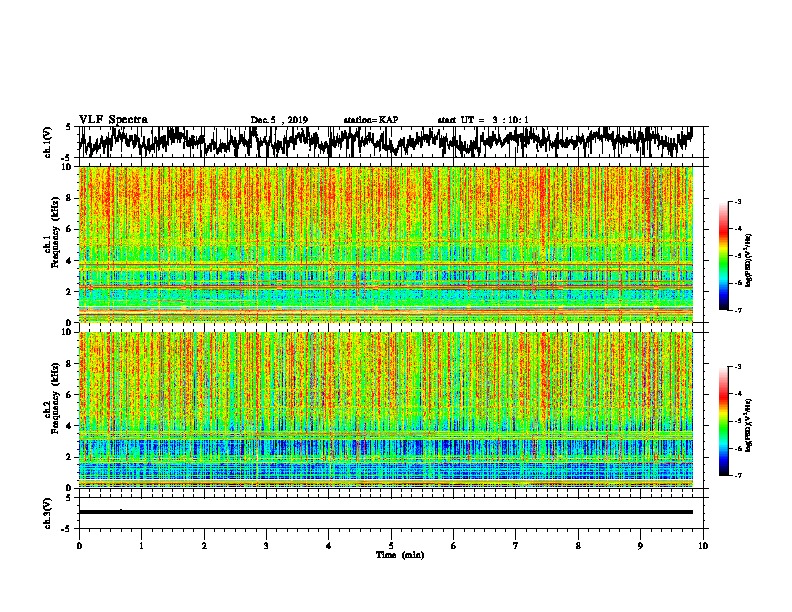Click the ch.1 spectrogram color bar

(x=723, y=256)
